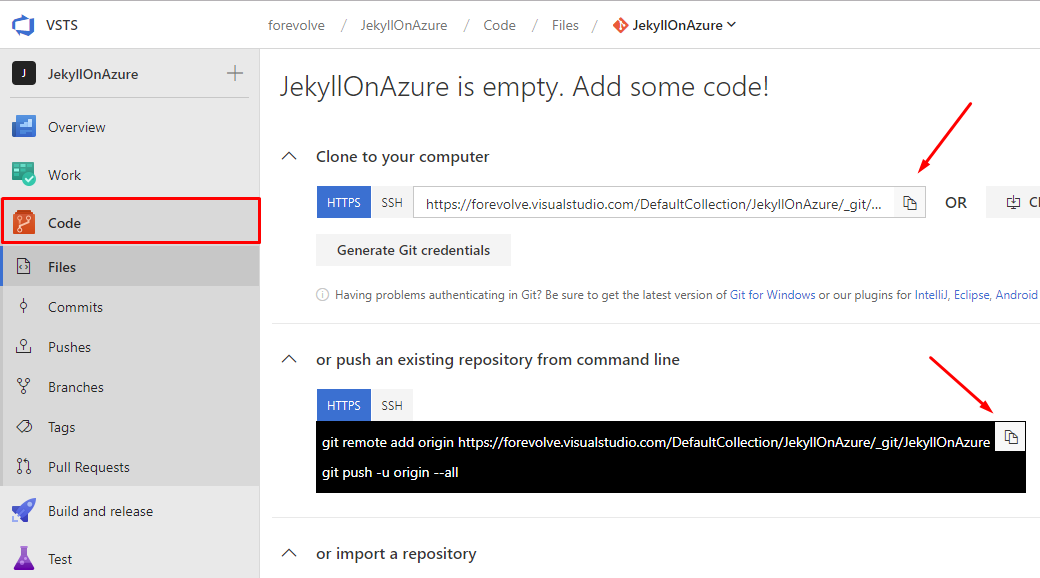Collapse or import a repository section
The height and width of the screenshot is (578, 1040).
click(x=289, y=553)
